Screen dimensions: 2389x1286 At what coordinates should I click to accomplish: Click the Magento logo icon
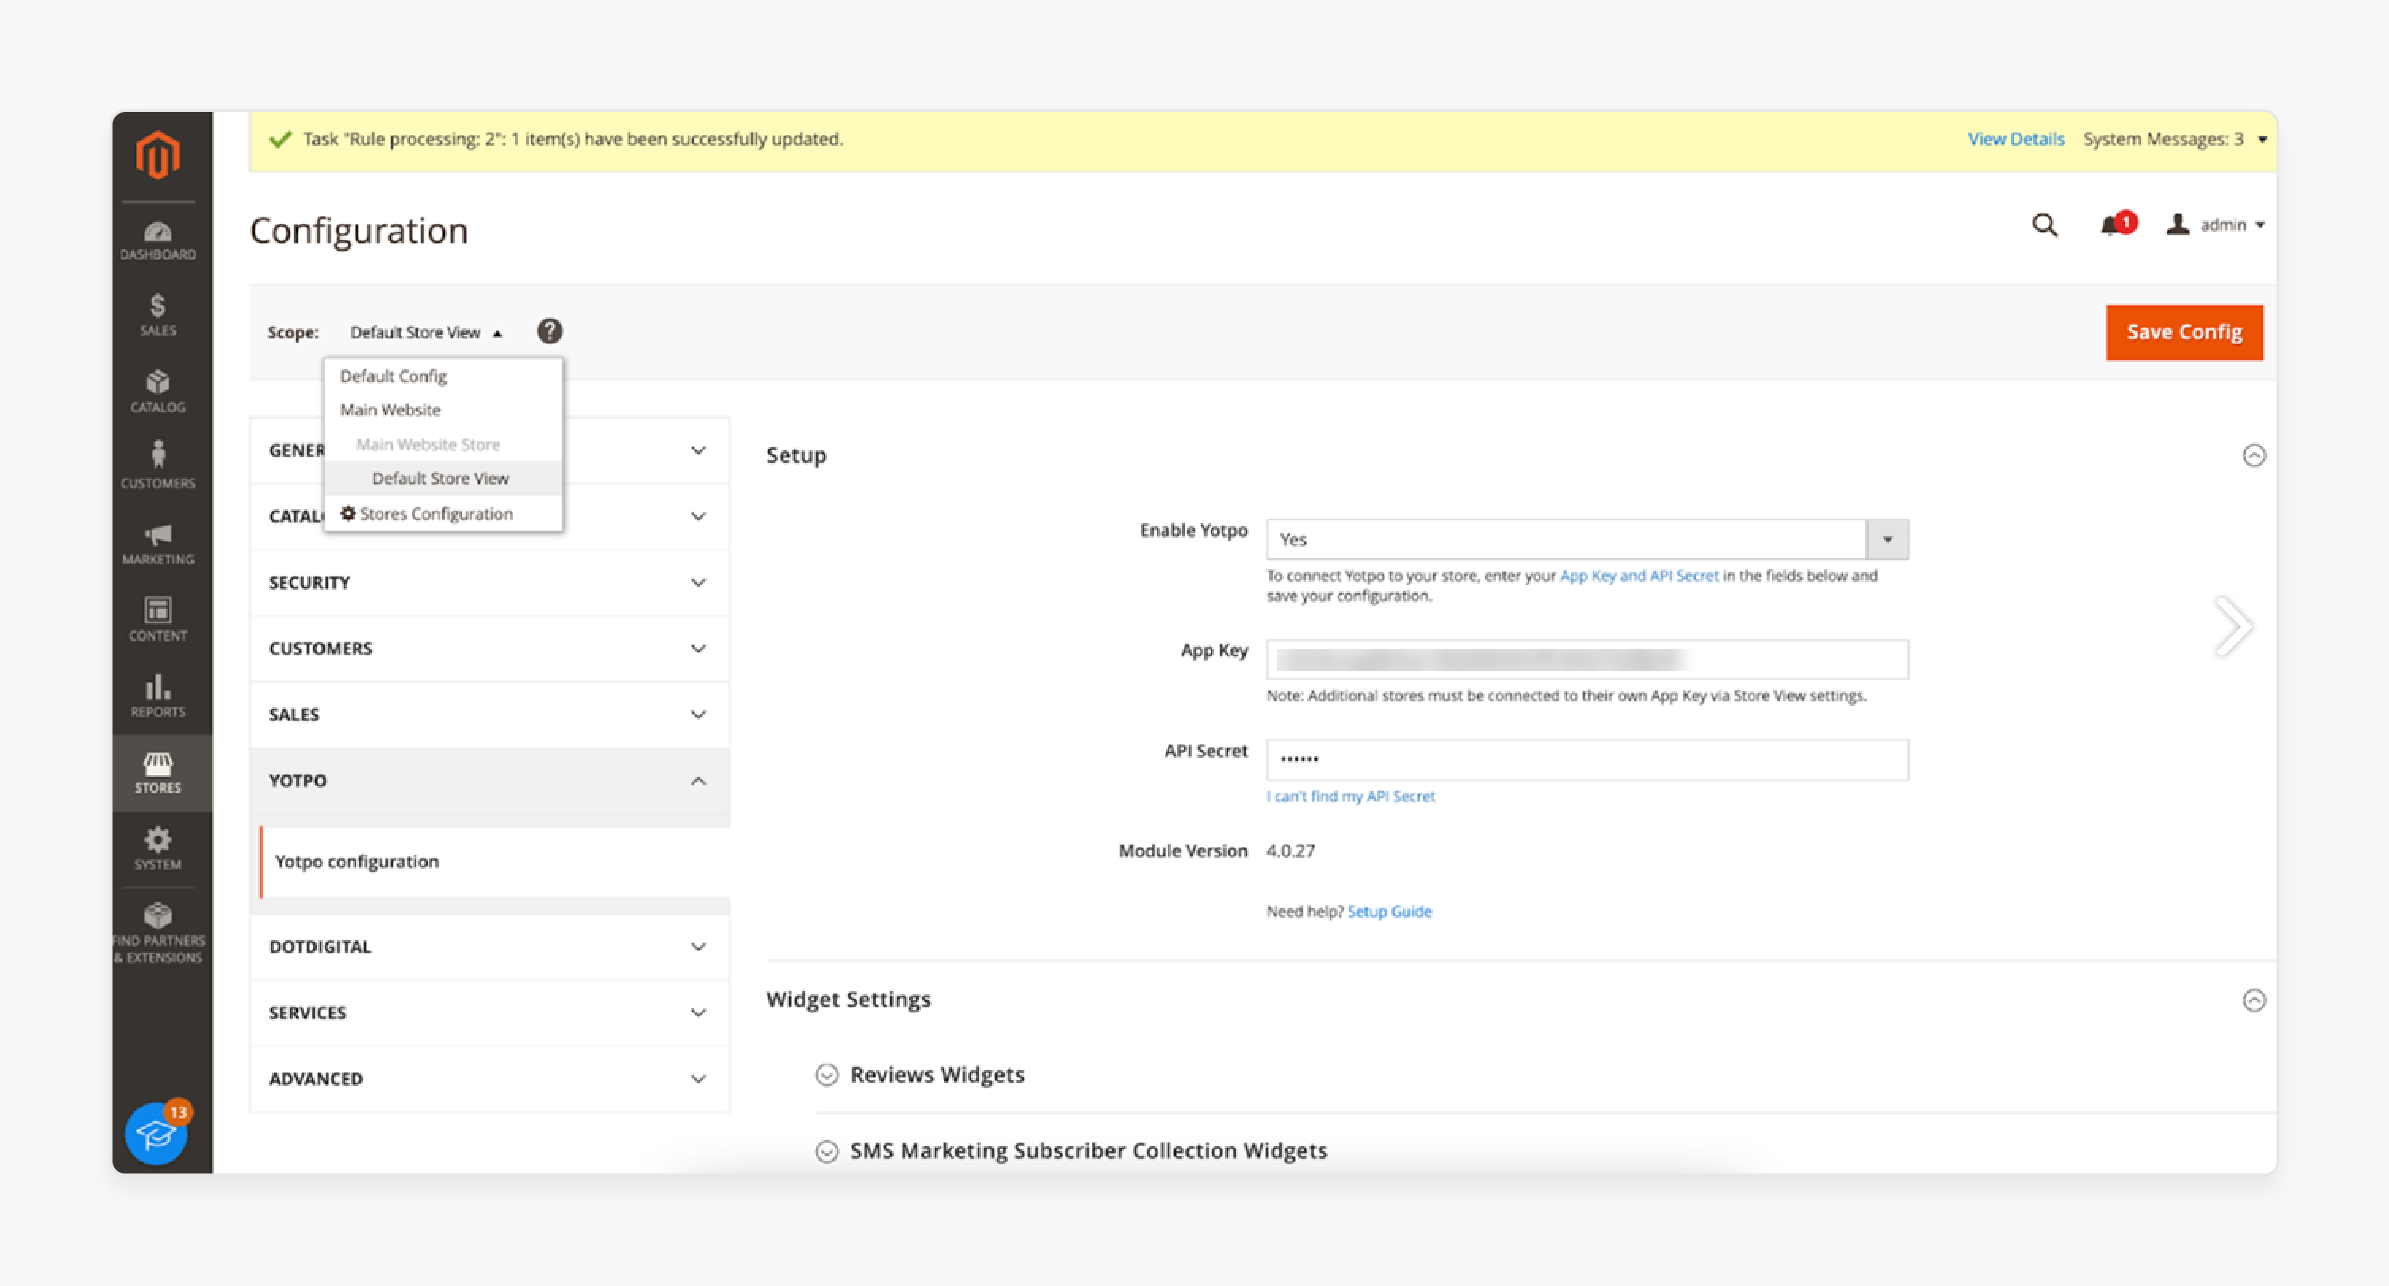(x=158, y=155)
